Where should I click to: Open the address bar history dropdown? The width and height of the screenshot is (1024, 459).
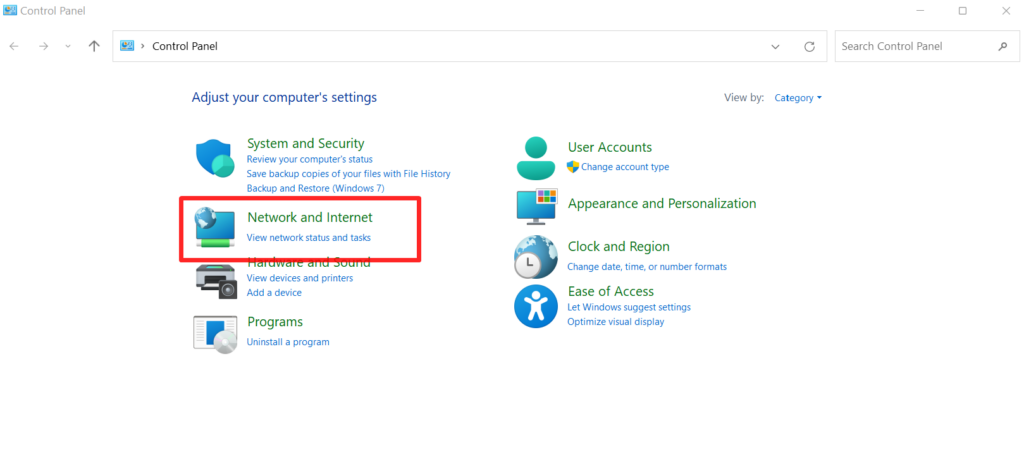coord(775,46)
